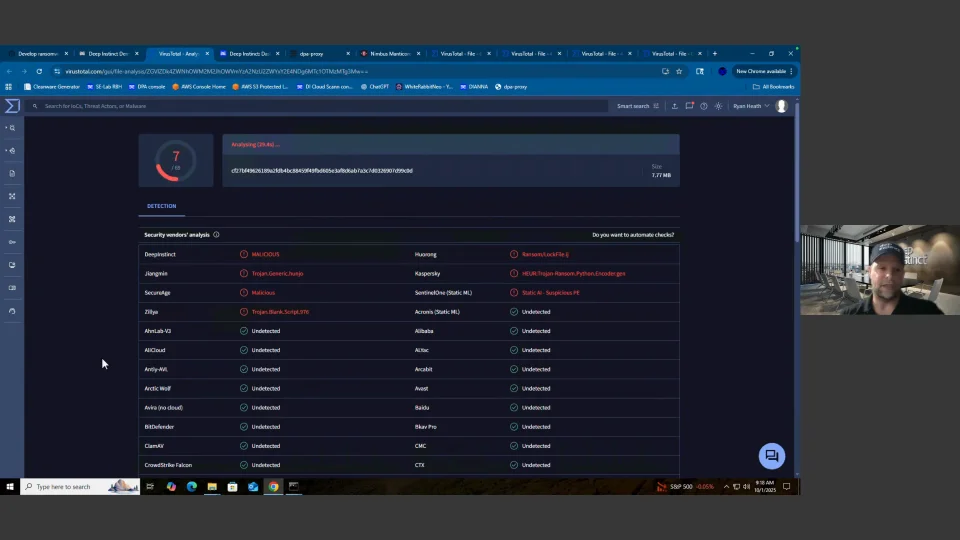Click the S&P 500 taskbar widget
Viewport: 960px width, 540px height.
click(685, 487)
